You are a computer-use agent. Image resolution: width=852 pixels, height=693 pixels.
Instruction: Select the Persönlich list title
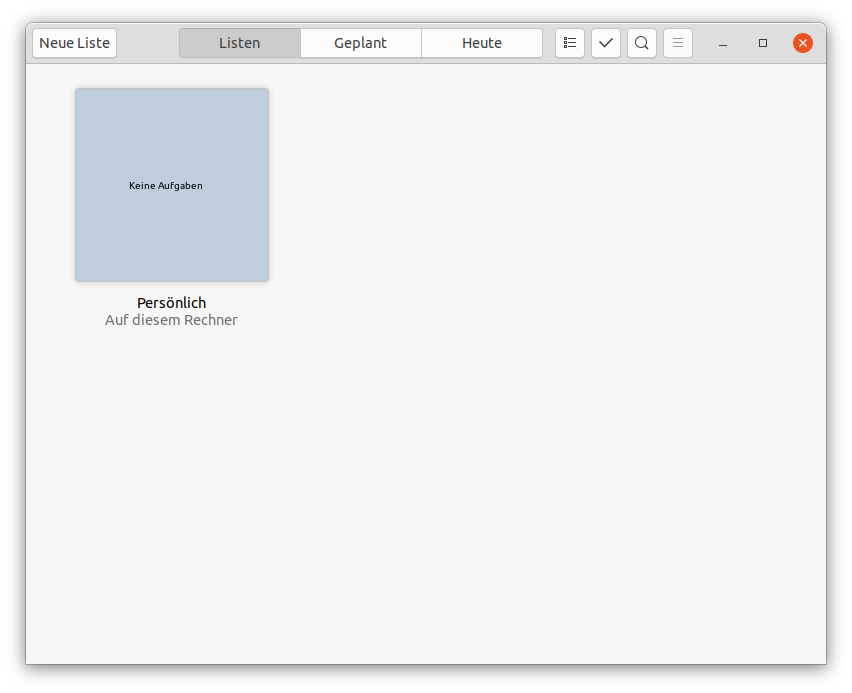click(172, 303)
